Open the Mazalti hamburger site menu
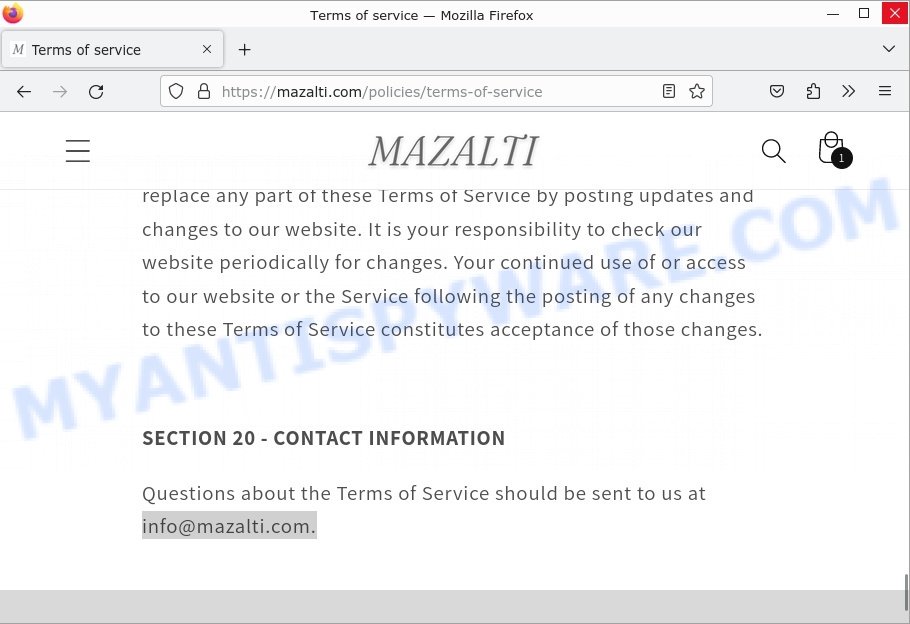 click(x=78, y=151)
